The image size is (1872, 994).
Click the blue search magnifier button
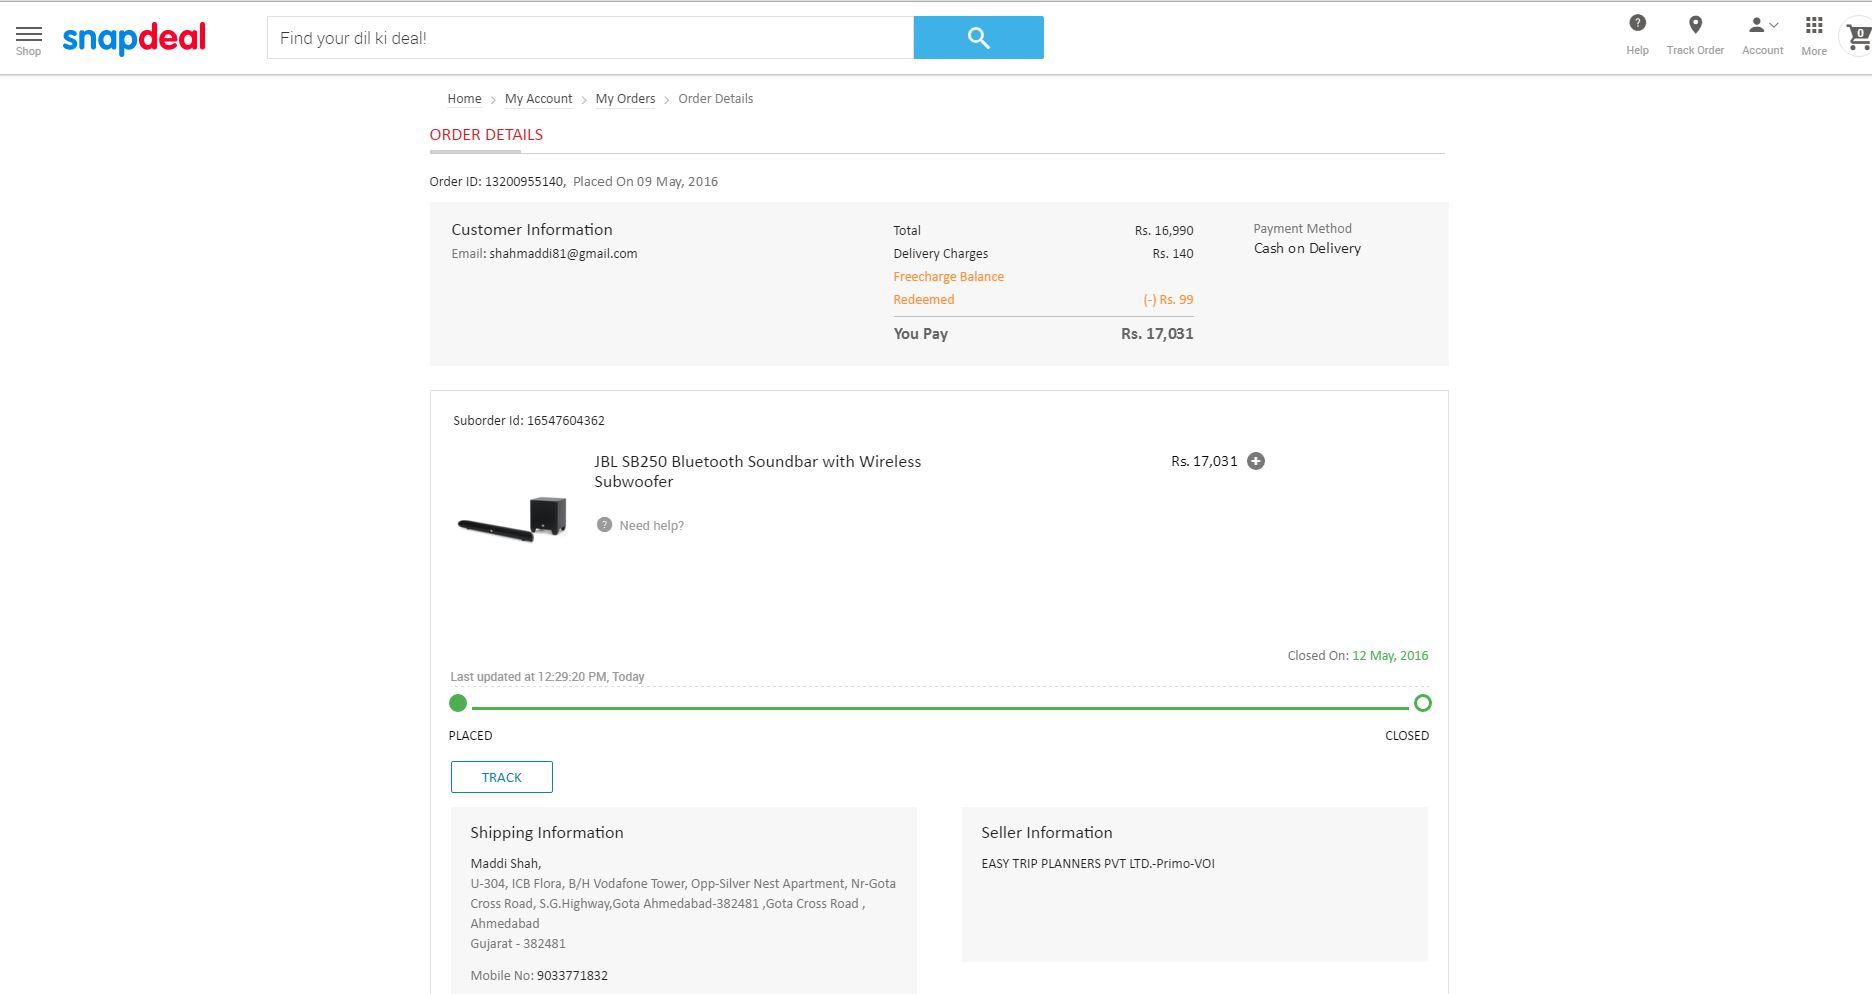[978, 38]
